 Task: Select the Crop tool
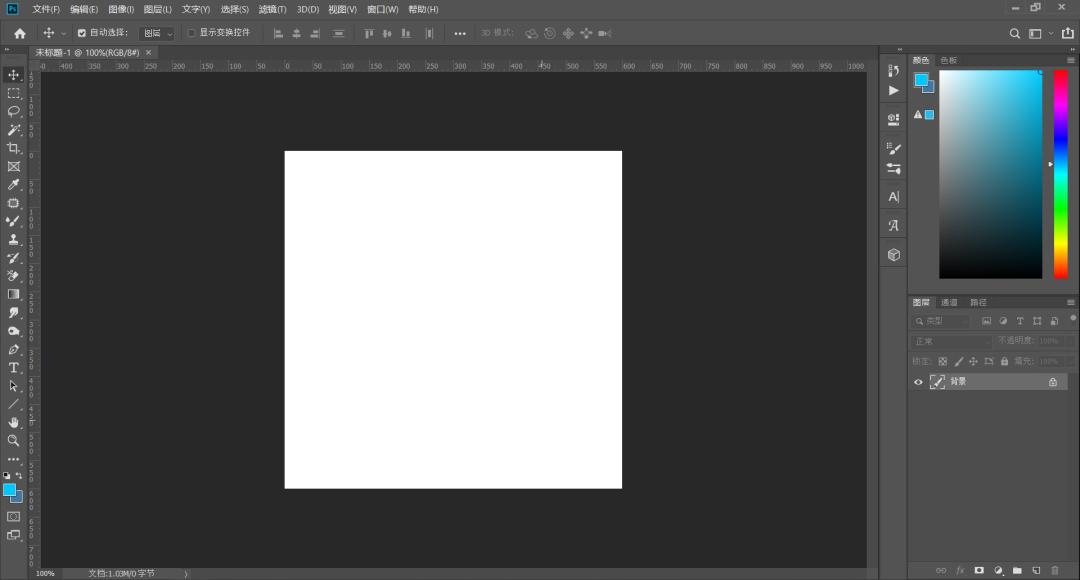[13, 148]
